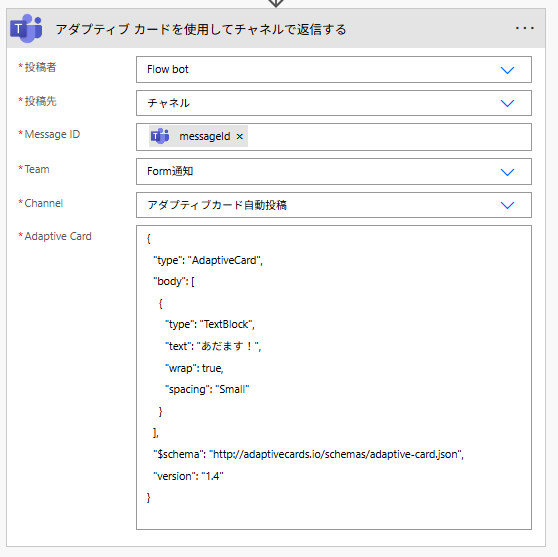Click the Form通知 team value

(x=170, y=171)
